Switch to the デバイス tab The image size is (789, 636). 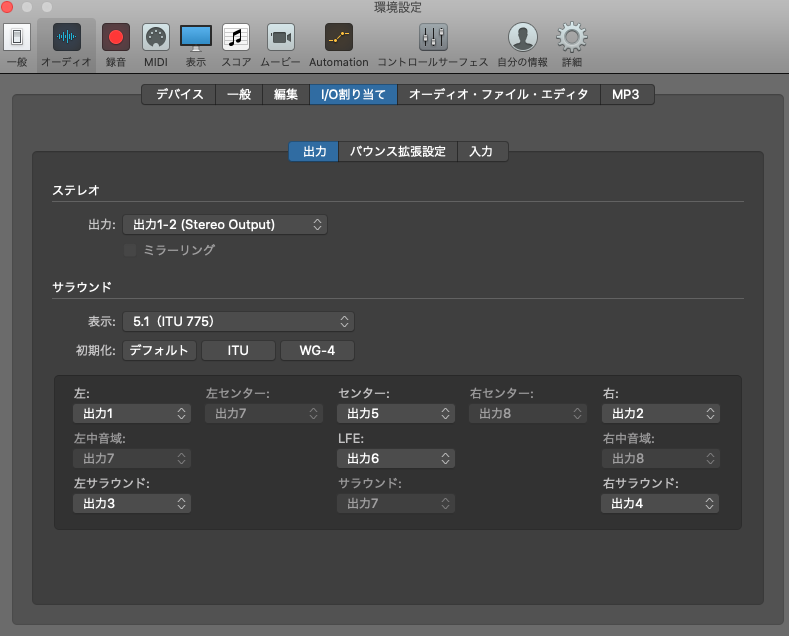pos(179,95)
